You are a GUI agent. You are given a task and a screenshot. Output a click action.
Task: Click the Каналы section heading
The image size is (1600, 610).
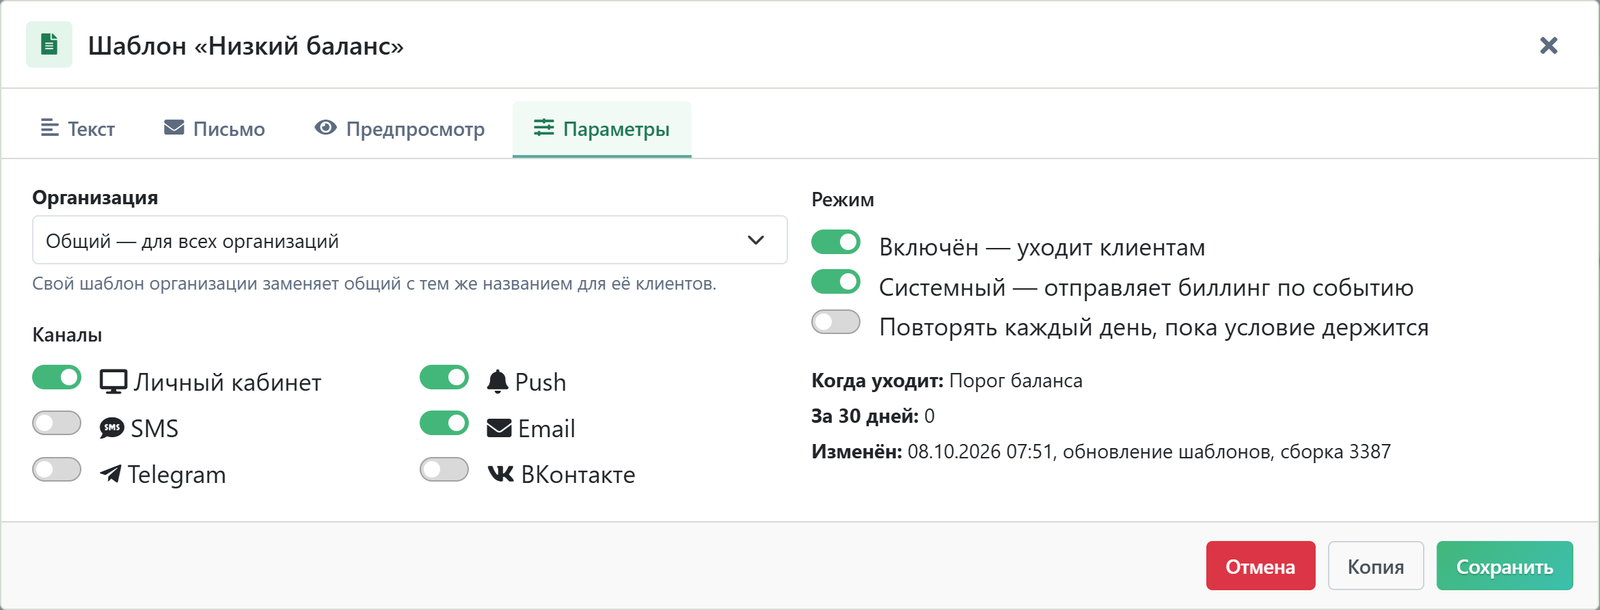click(x=67, y=335)
